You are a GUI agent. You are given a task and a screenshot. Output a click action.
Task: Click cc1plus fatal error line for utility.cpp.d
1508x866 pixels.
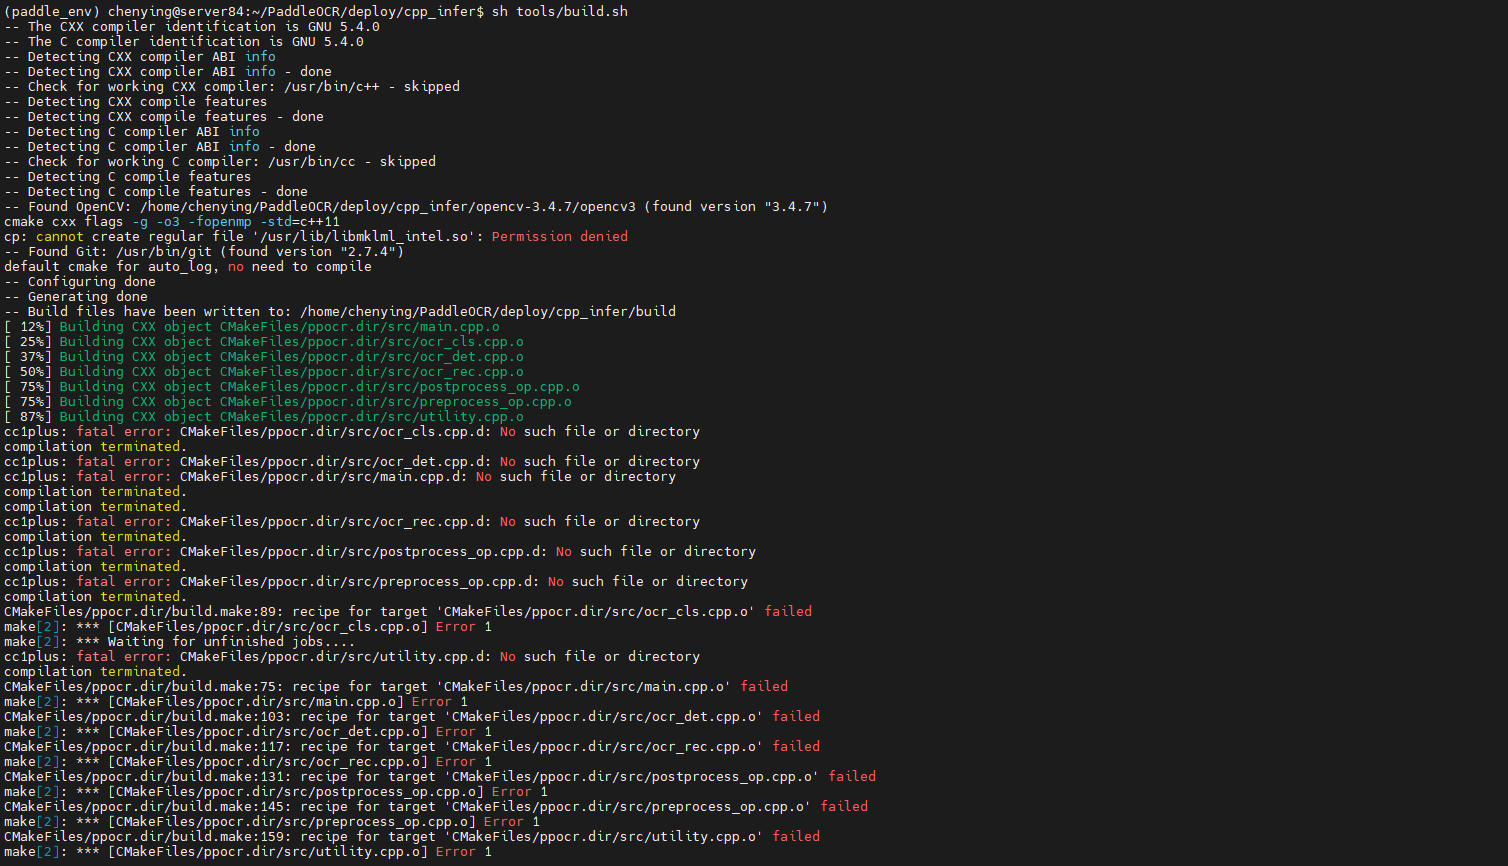352,656
